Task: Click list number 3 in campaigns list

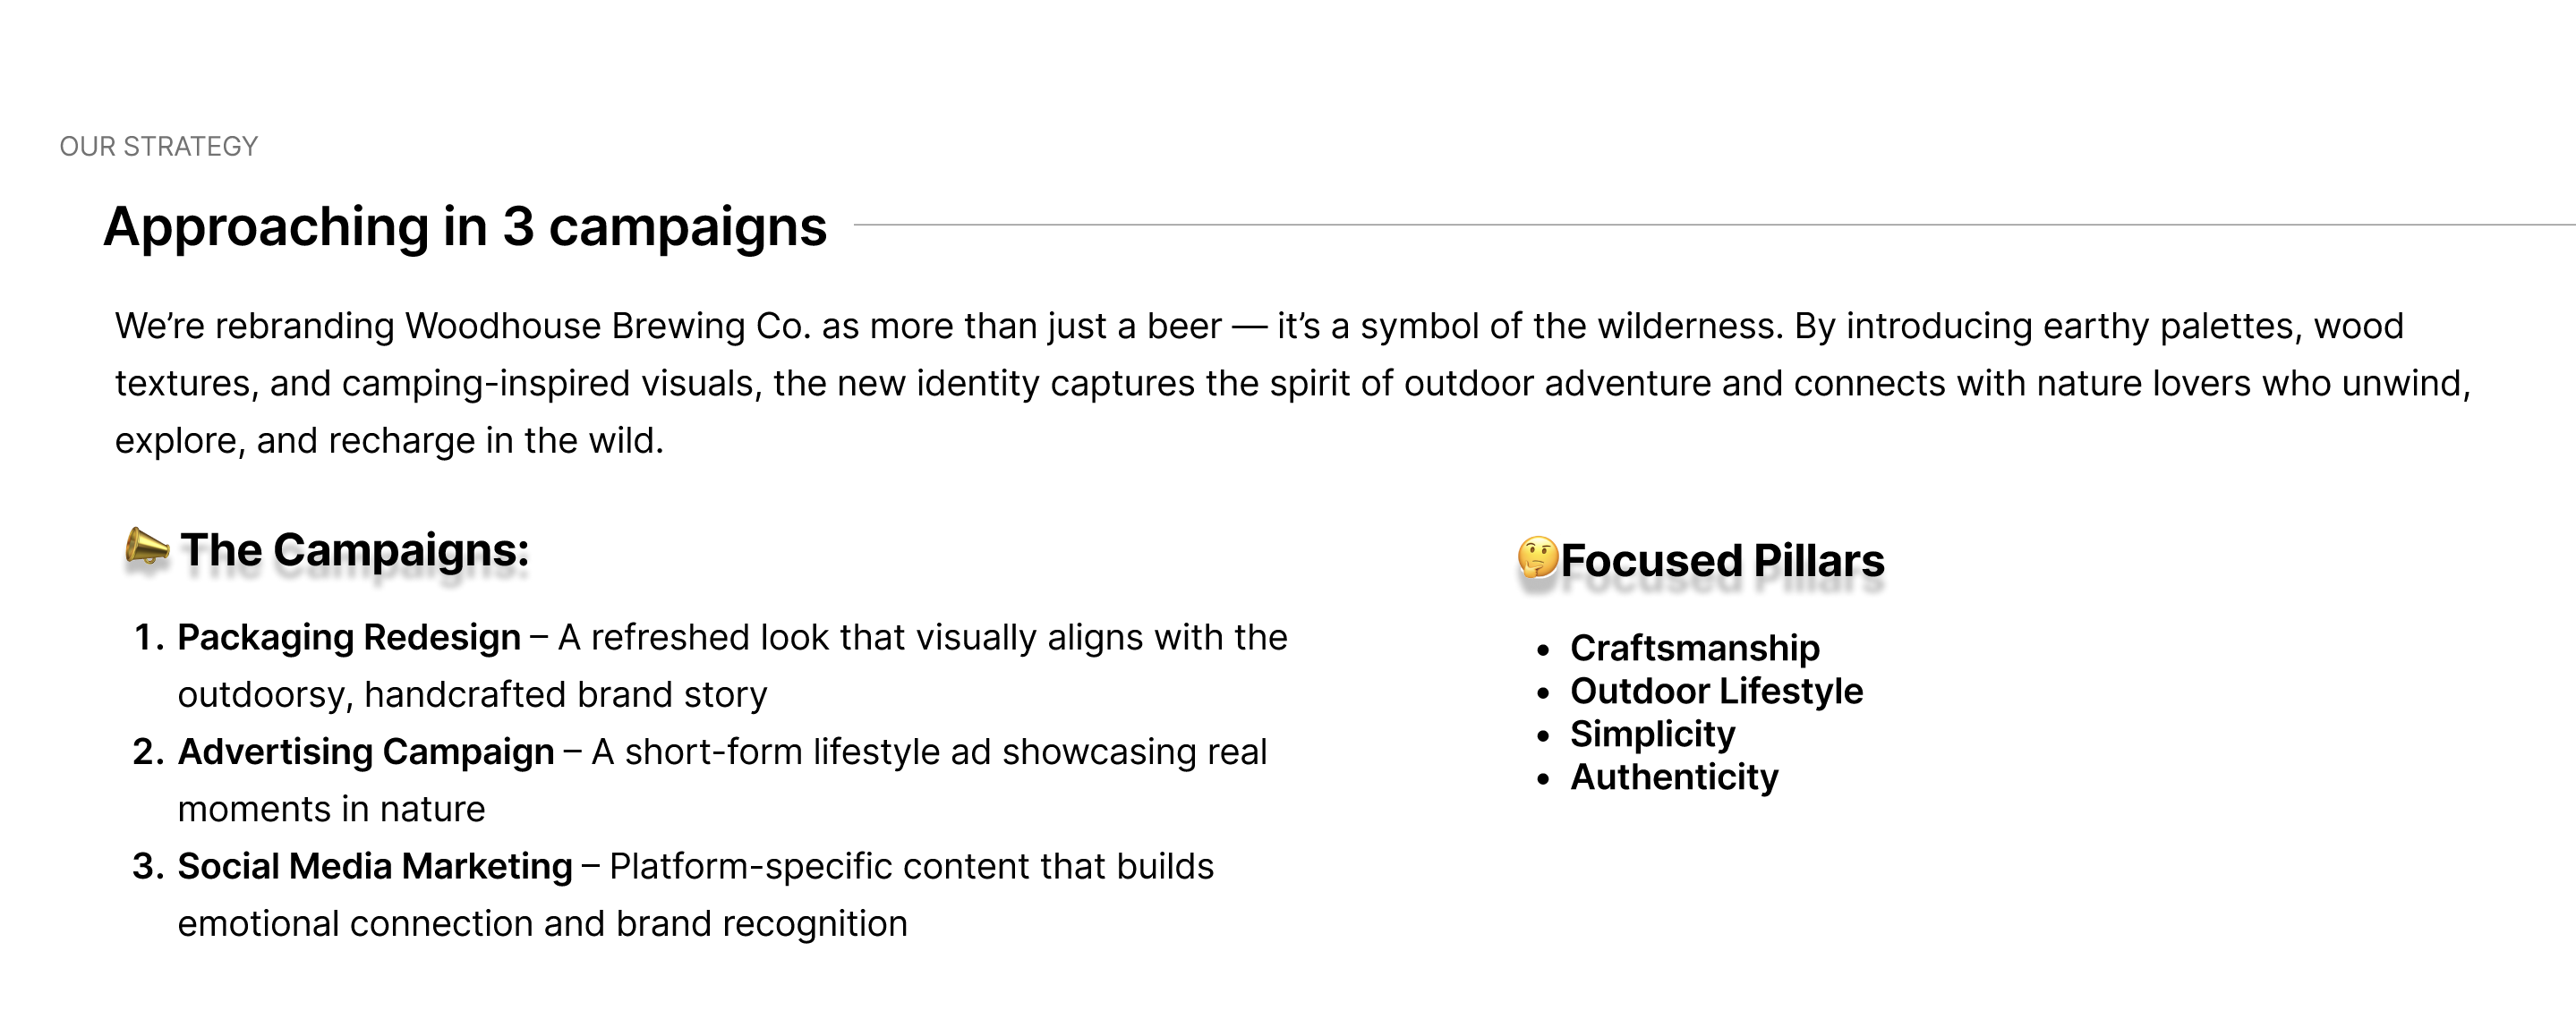Action: 147,866
